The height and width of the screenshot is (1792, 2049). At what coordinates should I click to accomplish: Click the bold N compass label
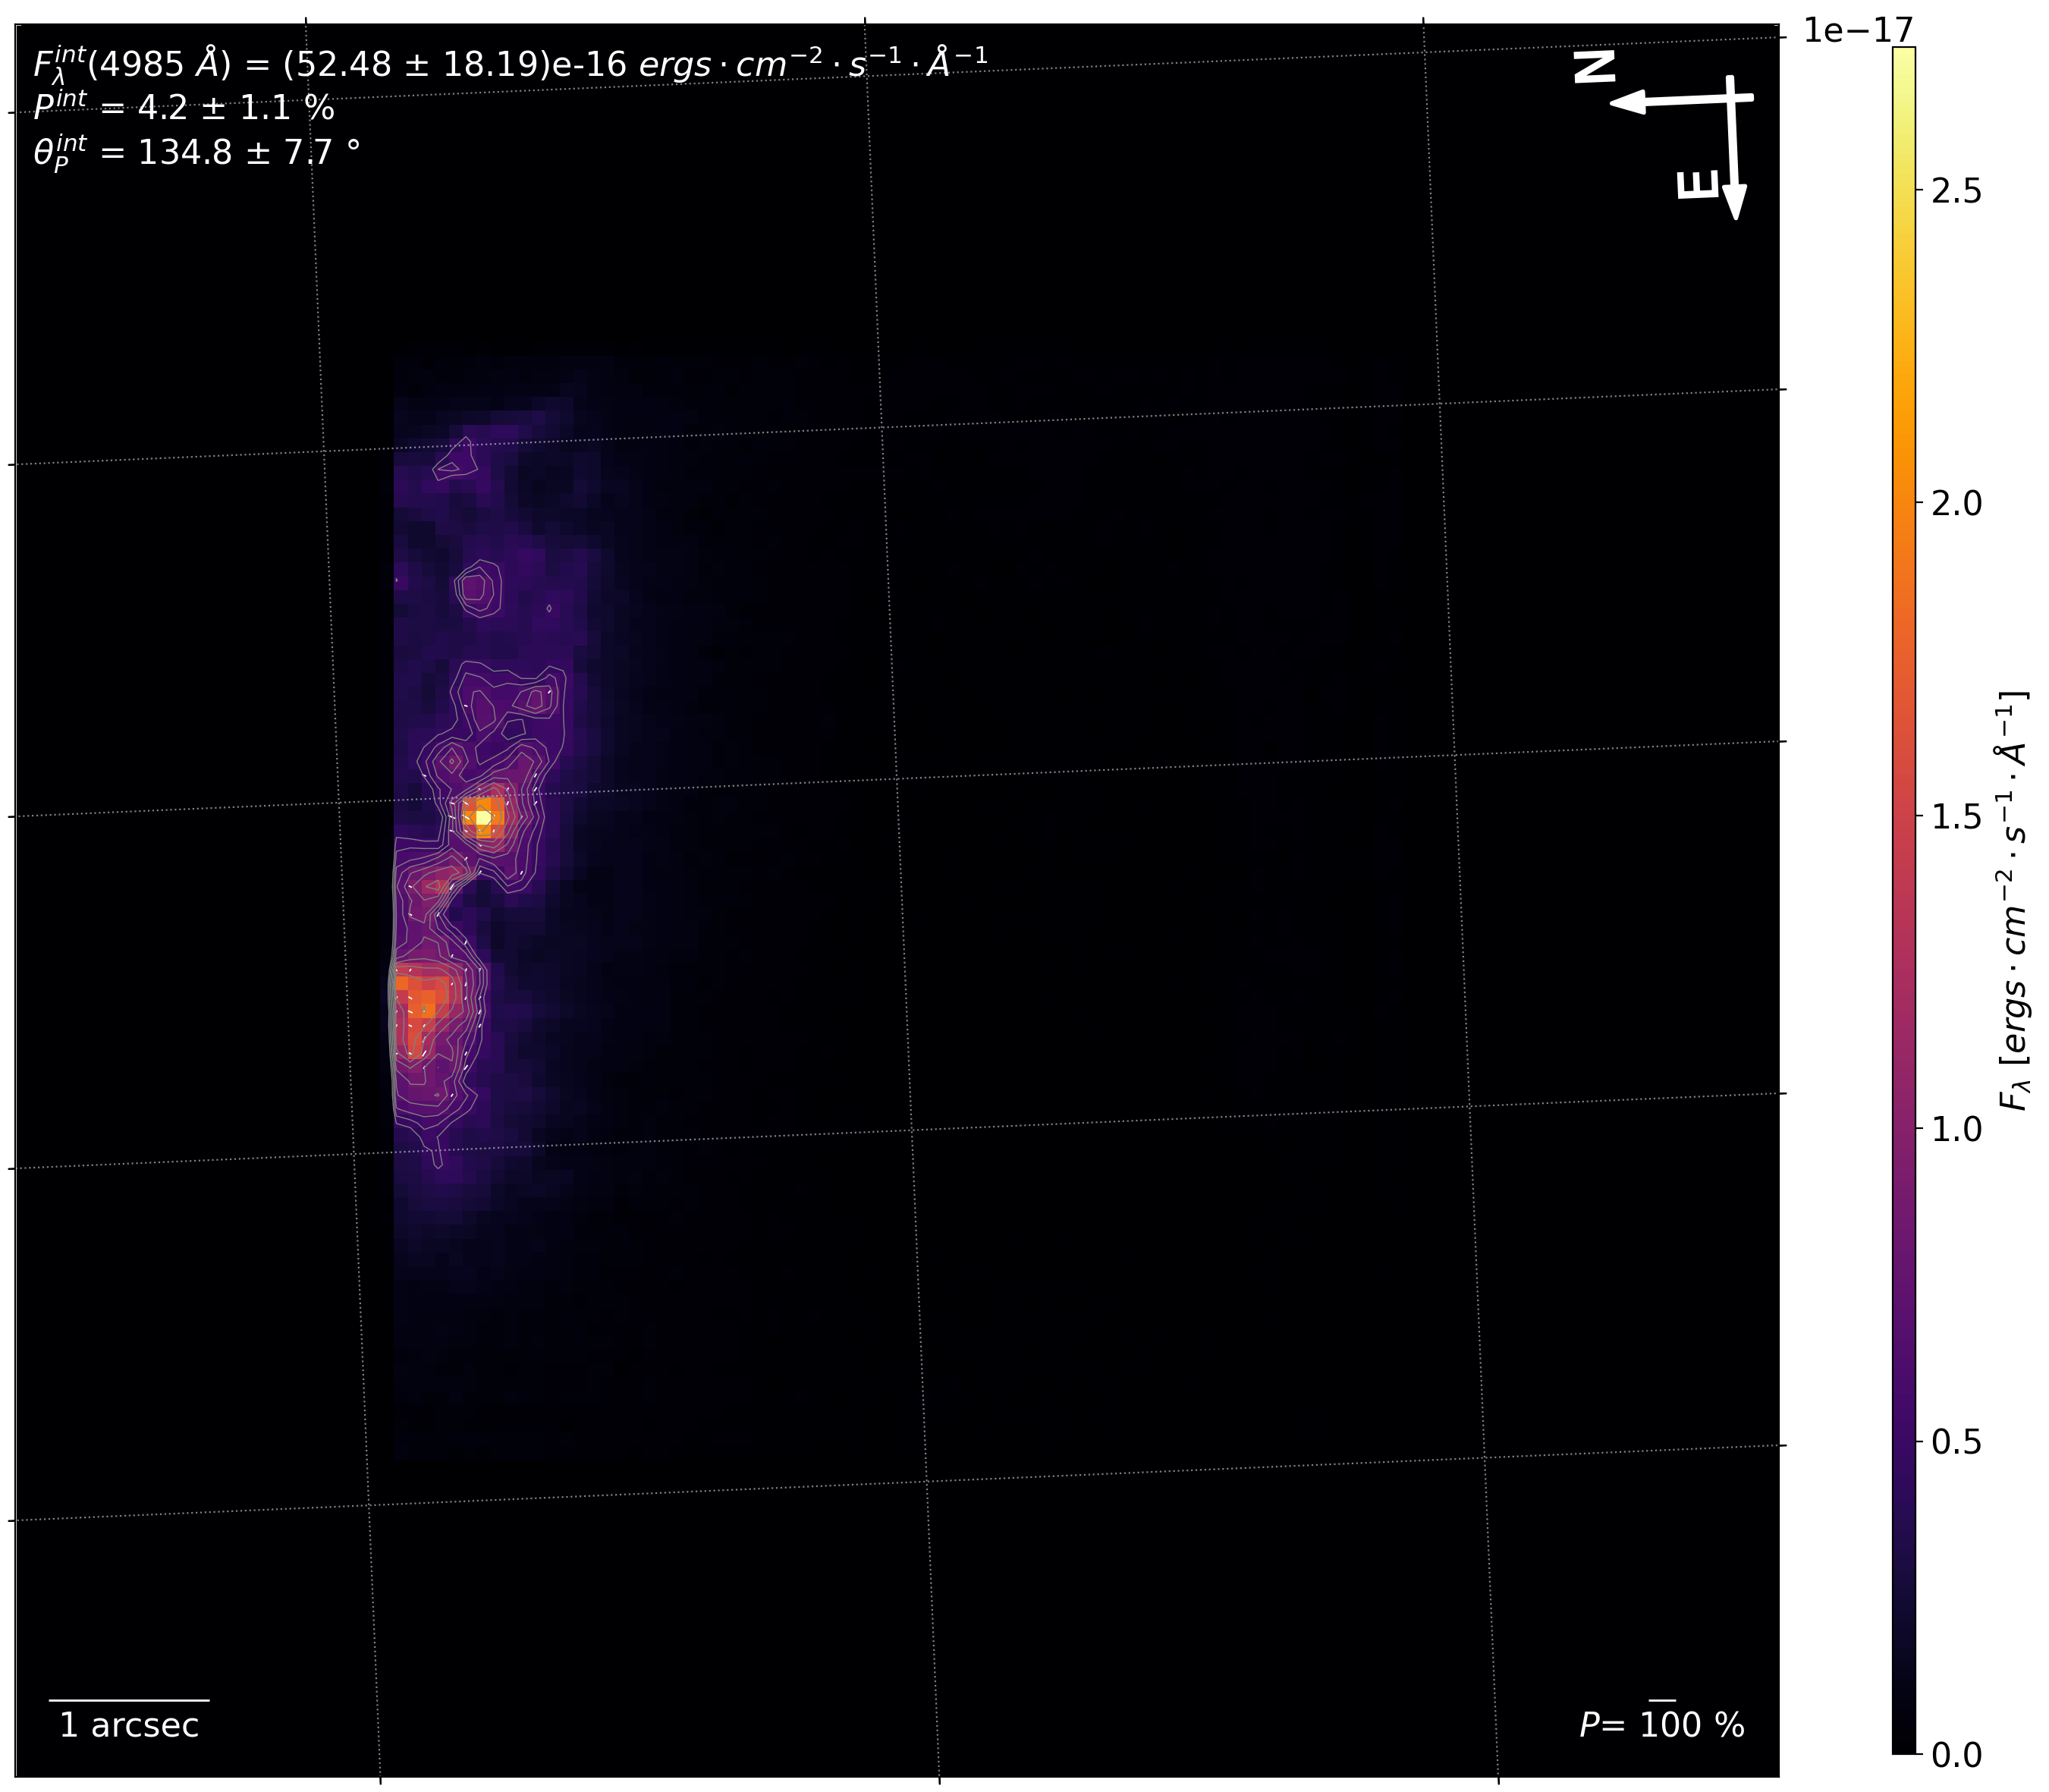tap(1594, 67)
